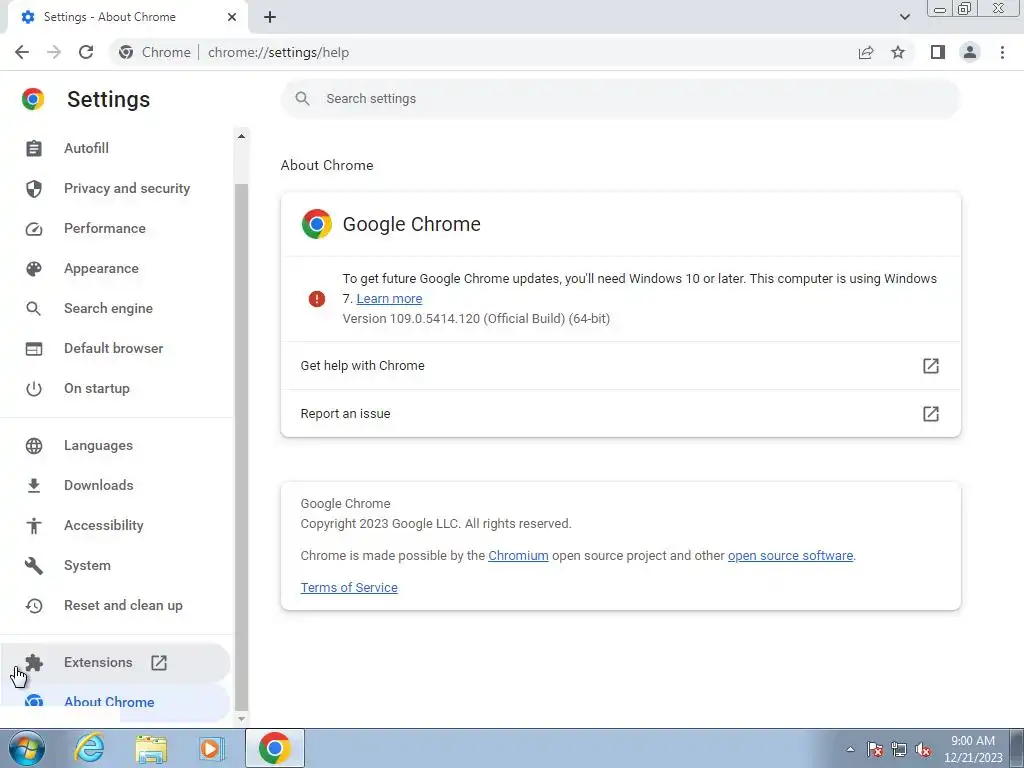
Task: Click the address bar URL
Action: coord(278,52)
